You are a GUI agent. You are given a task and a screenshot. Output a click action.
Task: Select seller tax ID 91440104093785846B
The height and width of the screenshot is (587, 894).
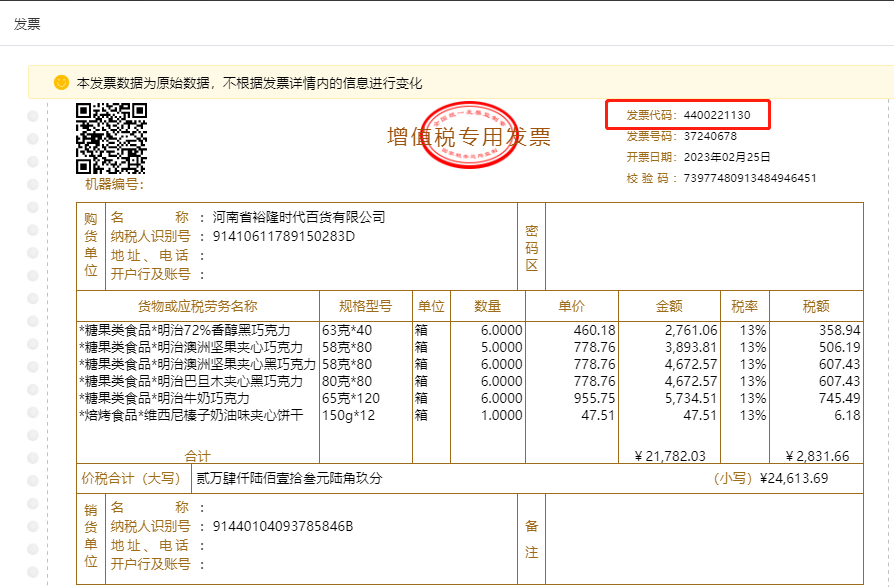pos(283,526)
